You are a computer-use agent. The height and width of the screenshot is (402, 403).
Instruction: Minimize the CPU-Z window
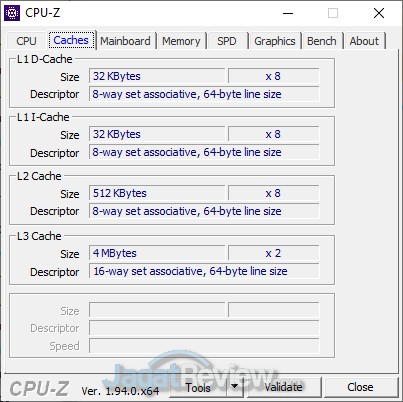coord(288,13)
